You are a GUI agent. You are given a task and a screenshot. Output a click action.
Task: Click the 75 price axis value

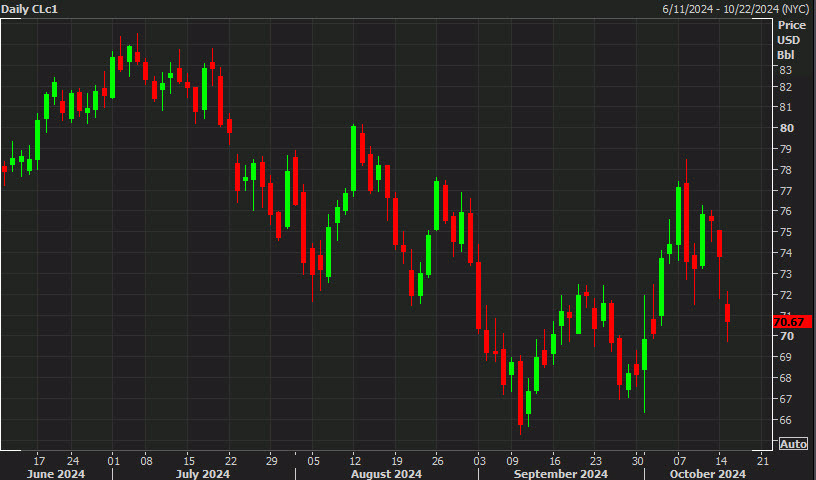(x=786, y=232)
